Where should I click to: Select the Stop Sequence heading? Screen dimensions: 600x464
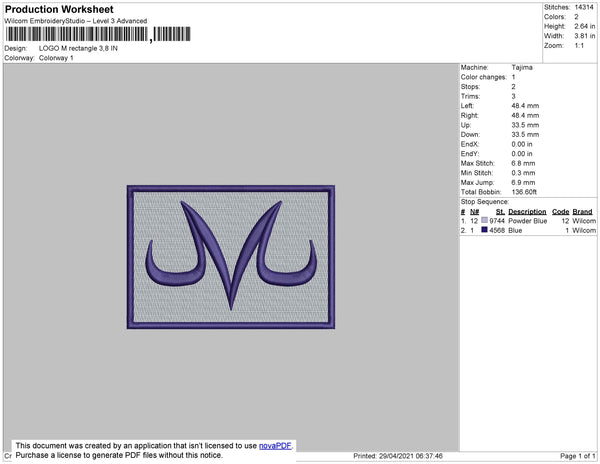point(485,202)
